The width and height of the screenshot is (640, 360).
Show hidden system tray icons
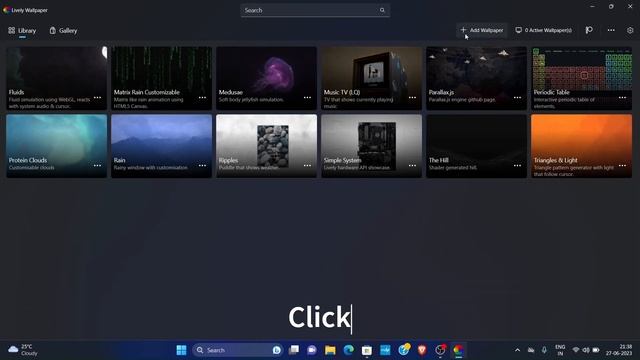[517, 350]
